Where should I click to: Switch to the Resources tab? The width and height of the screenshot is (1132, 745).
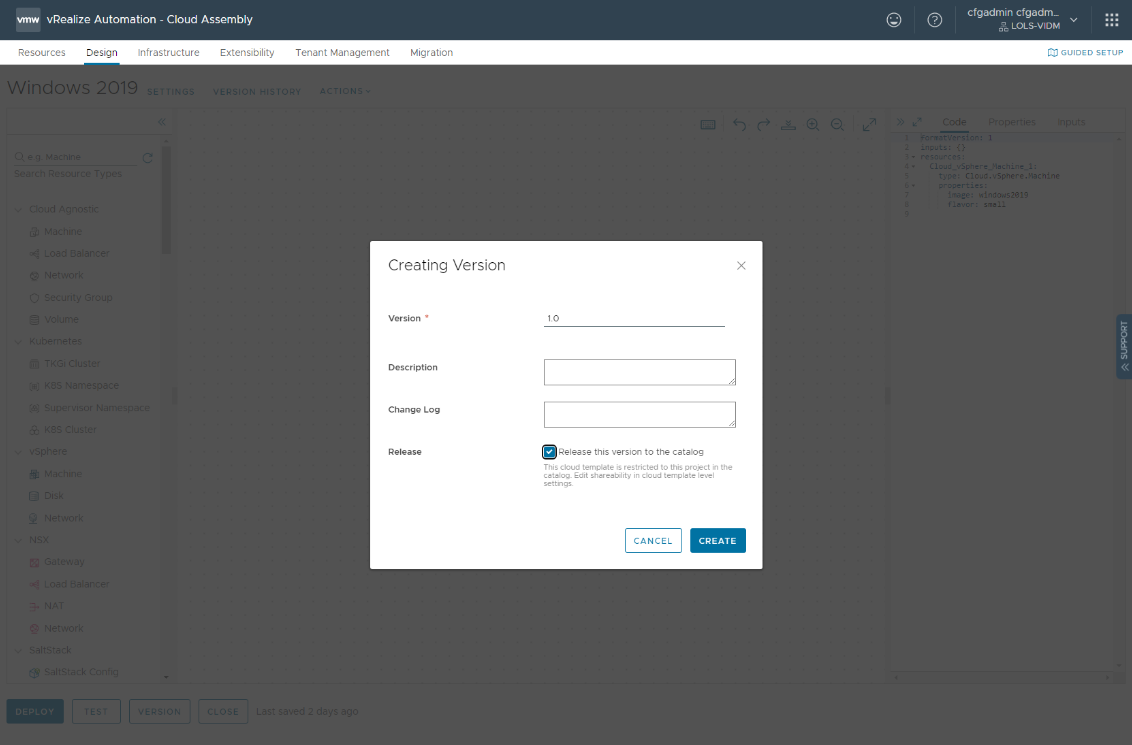42,53
